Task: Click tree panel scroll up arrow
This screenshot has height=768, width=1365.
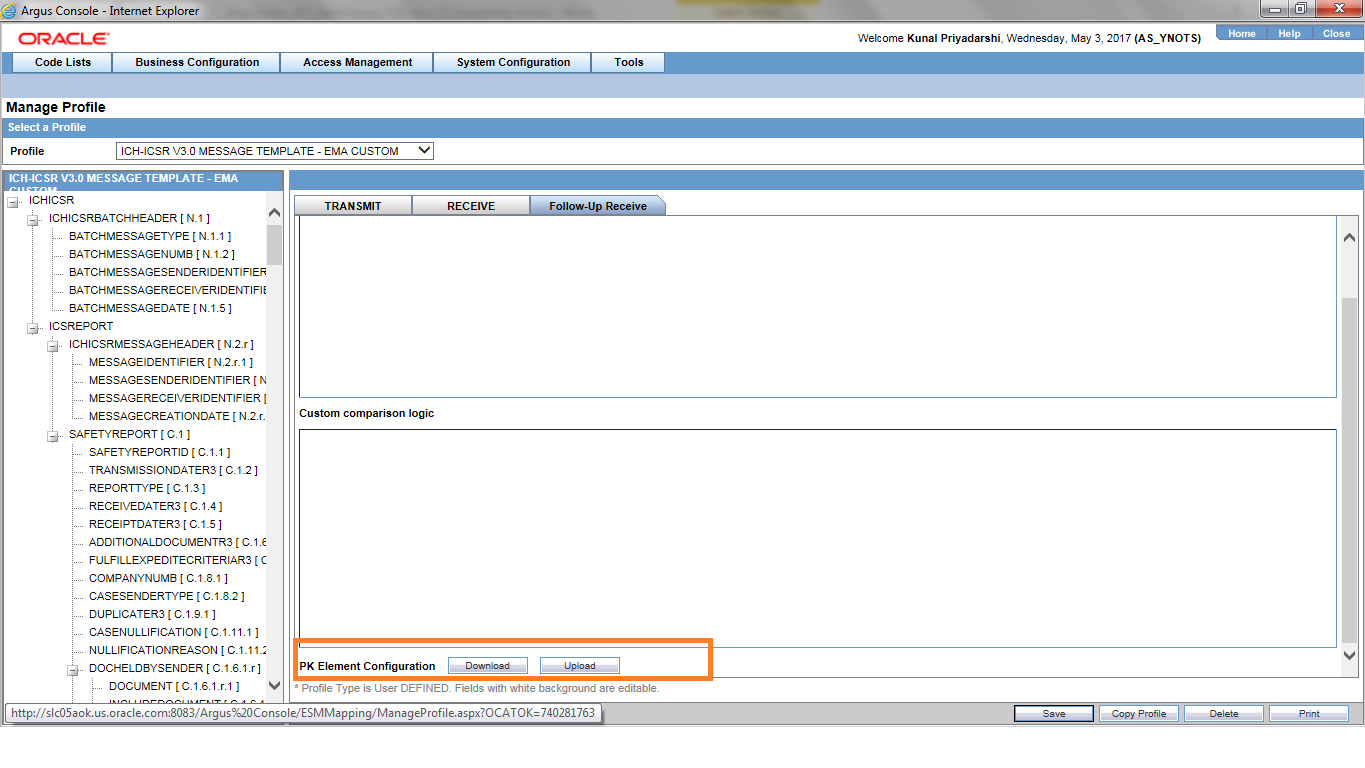Action: click(x=275, y=212)
